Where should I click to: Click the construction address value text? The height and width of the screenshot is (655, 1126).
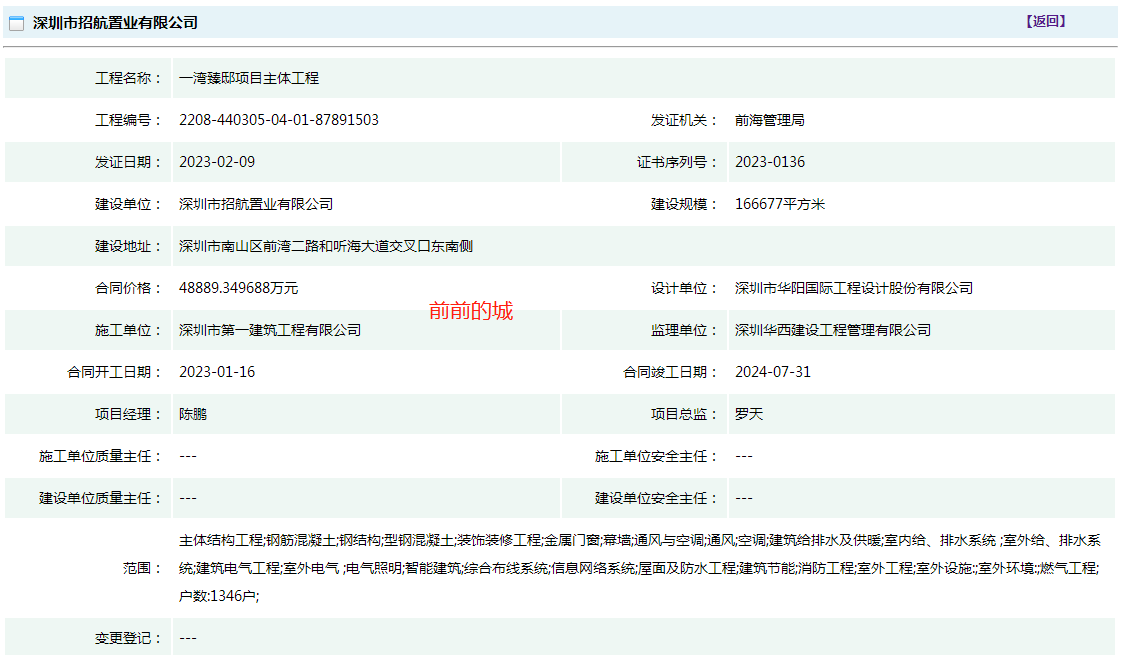325,246
